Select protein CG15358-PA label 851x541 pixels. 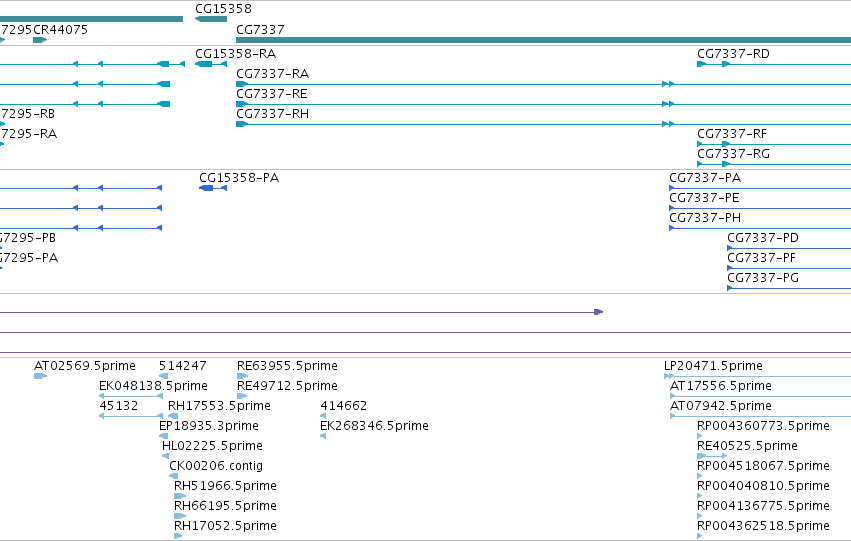tap(239, 178)
